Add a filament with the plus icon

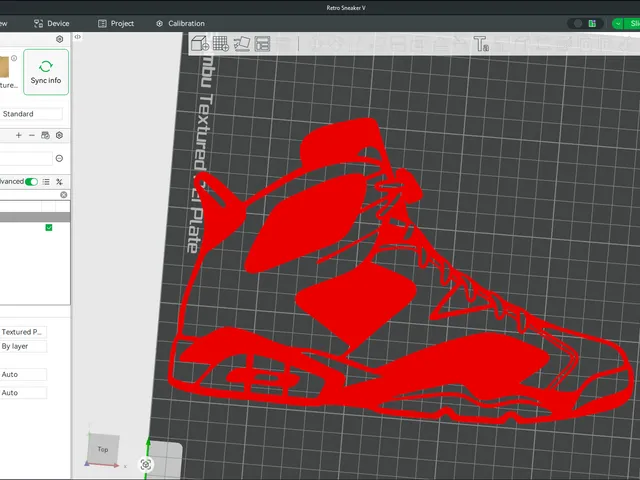pyautogui.click(x=18, y=135)
